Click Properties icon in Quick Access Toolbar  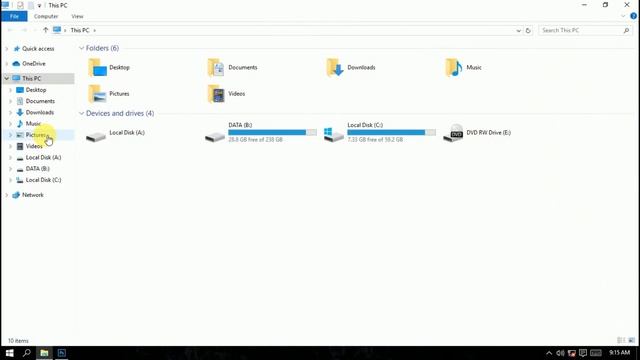coord(20,6)
